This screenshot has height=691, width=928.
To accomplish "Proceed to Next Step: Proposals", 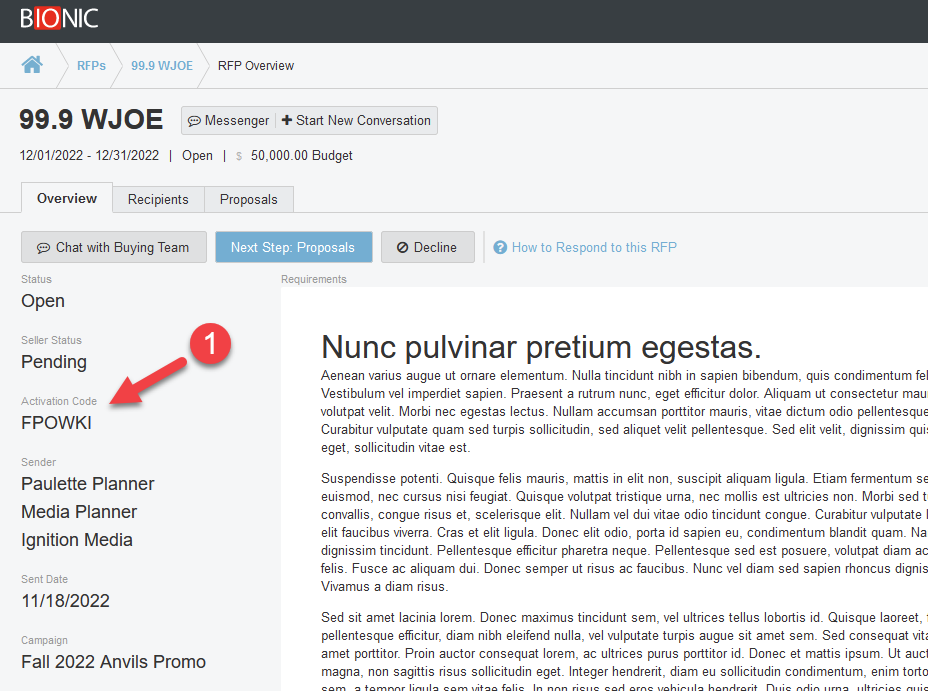I will pyautogui.click(x=293, y=247).
